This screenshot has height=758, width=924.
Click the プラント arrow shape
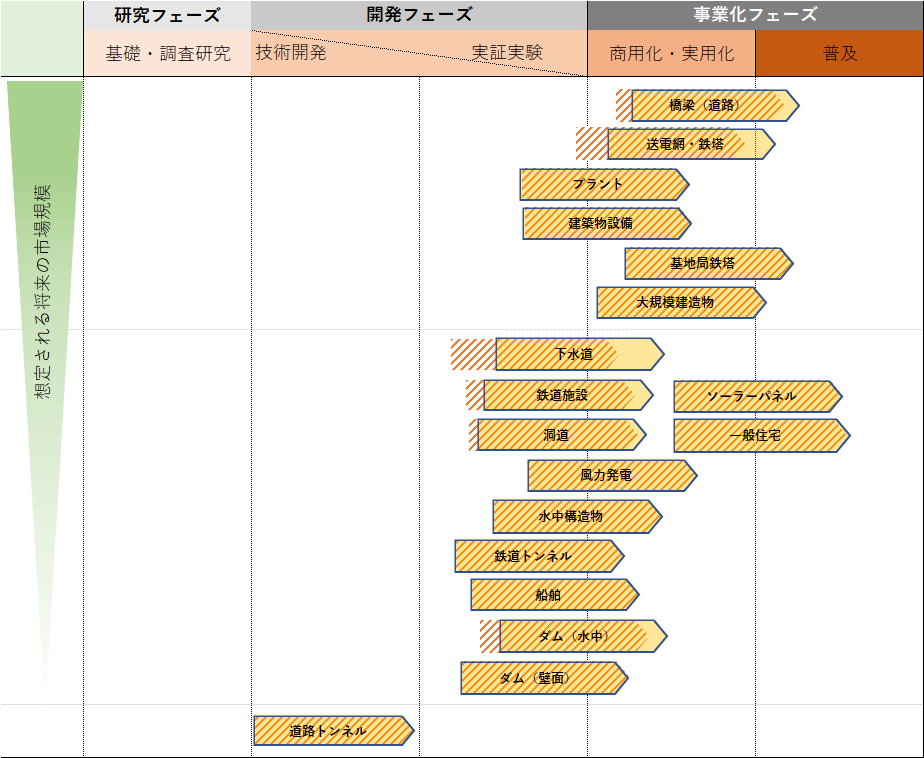(x=600, y=184)
